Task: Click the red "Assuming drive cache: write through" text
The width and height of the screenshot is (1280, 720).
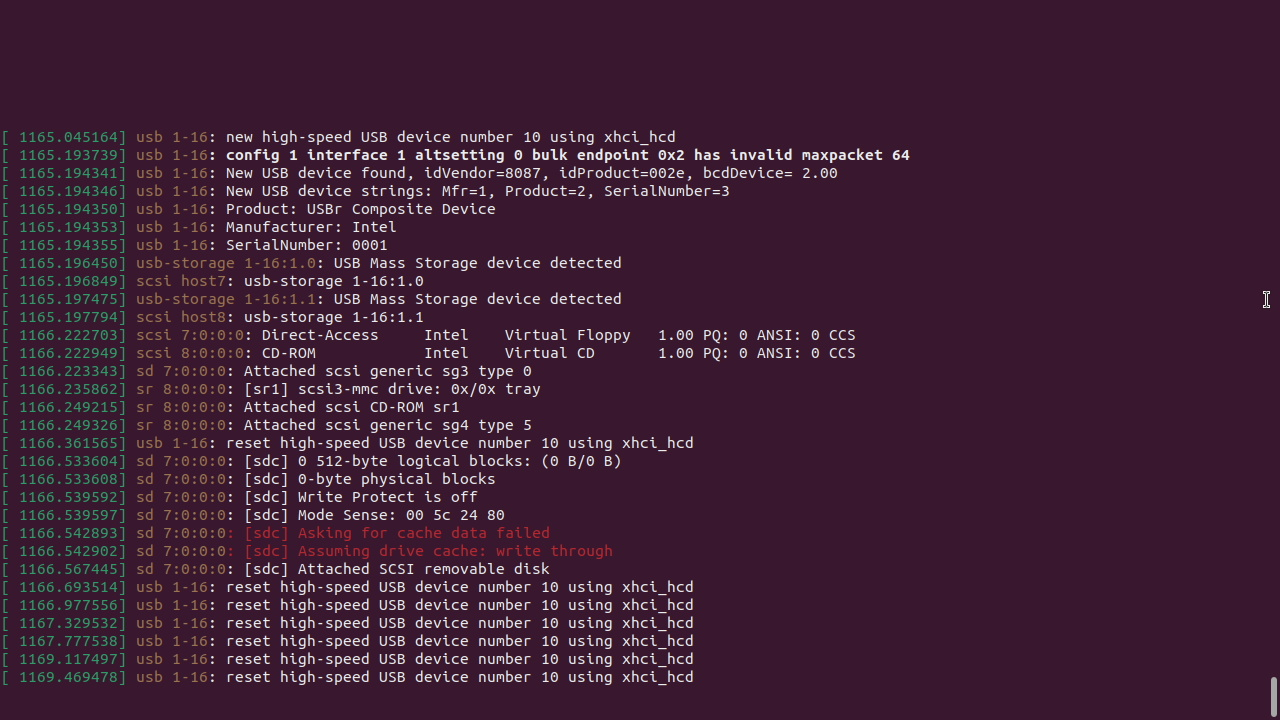Action: 455,551
